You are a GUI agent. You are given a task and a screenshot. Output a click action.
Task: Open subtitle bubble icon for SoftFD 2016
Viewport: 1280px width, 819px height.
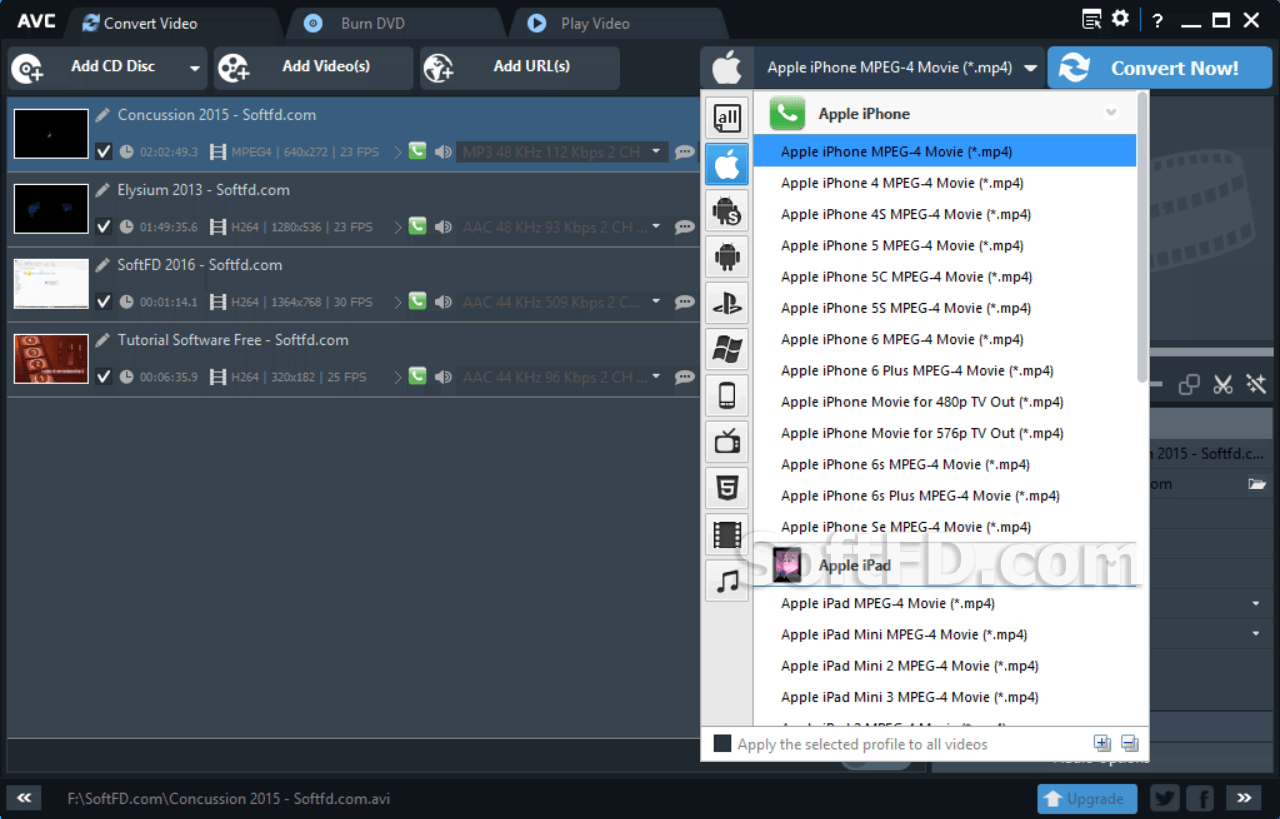pyautogui.click(x=685, y=302)
